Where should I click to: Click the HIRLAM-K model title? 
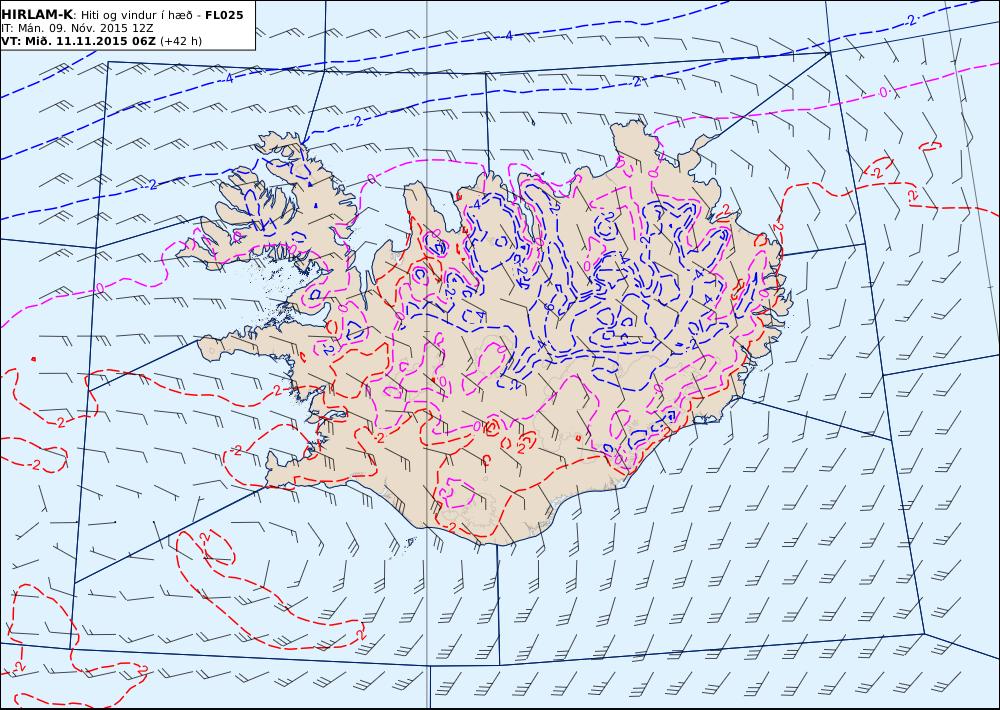tap(37, 15)
